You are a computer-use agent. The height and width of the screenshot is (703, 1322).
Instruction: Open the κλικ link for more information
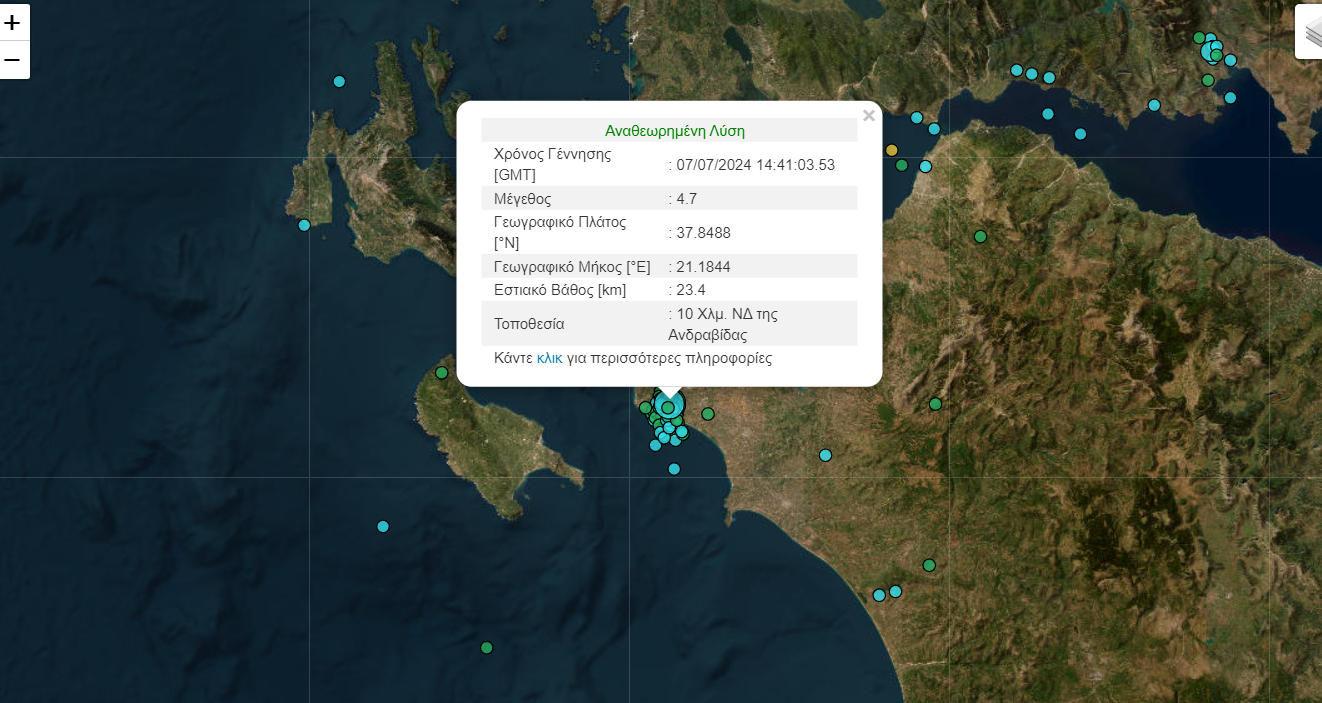[x=549, y=358]
